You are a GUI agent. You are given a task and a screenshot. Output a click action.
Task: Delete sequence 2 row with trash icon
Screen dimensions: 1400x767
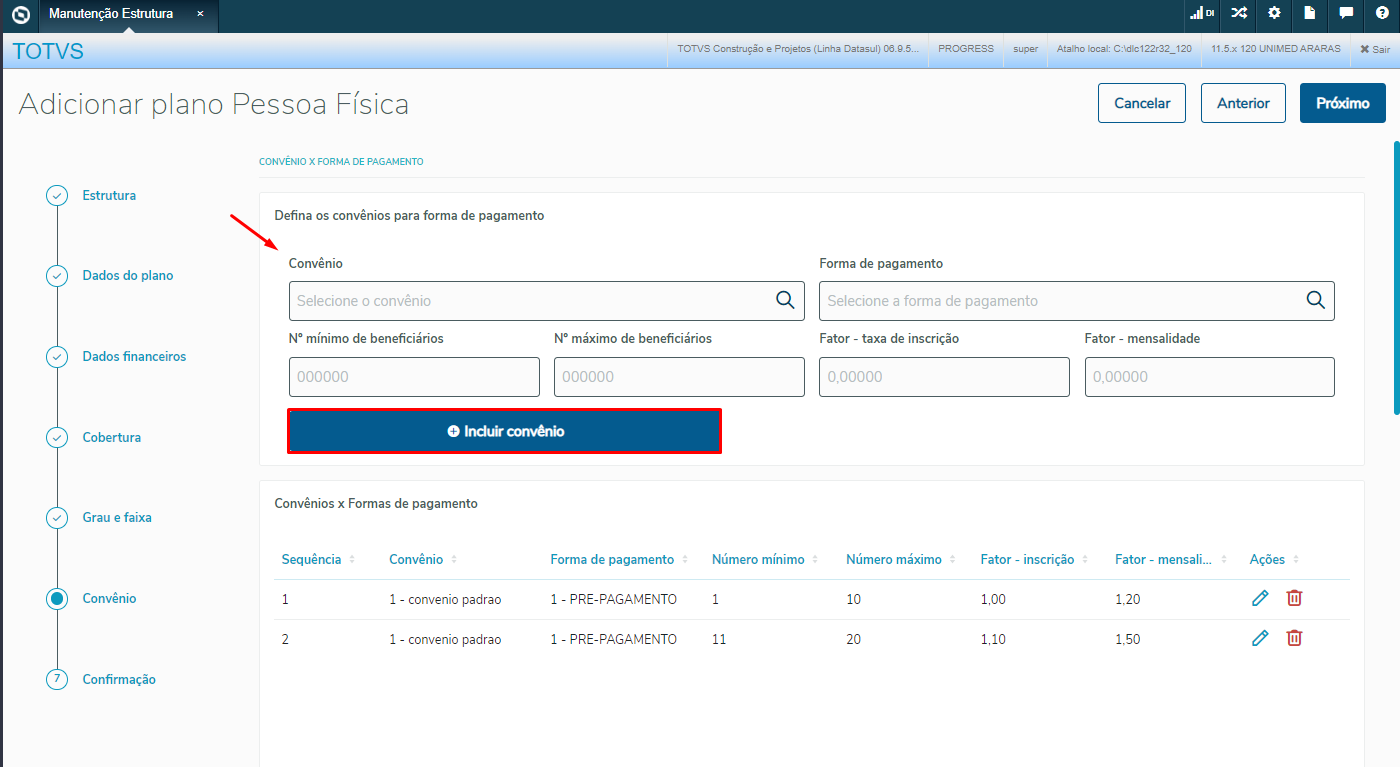click(x=1294, y=638)
